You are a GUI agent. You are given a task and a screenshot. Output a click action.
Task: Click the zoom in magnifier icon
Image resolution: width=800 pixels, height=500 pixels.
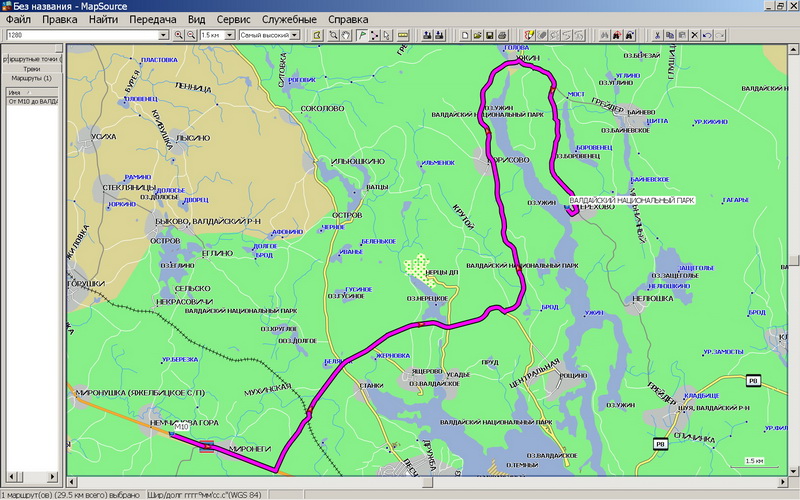click(x=179, y=35)
